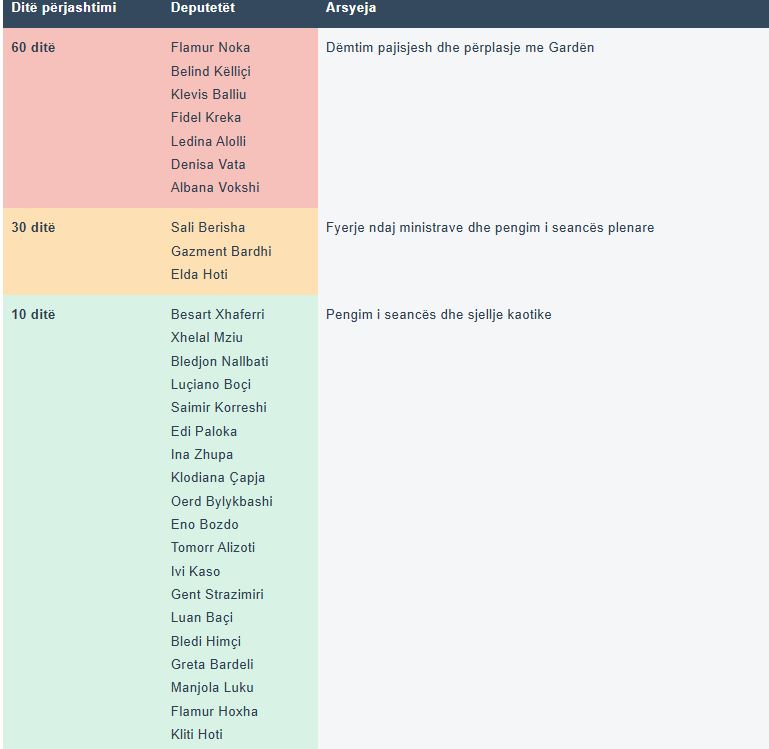Click the "Ditë përjashtimi" column header
Viewport: 769px width, 749px height.
[x=64, y=8]
